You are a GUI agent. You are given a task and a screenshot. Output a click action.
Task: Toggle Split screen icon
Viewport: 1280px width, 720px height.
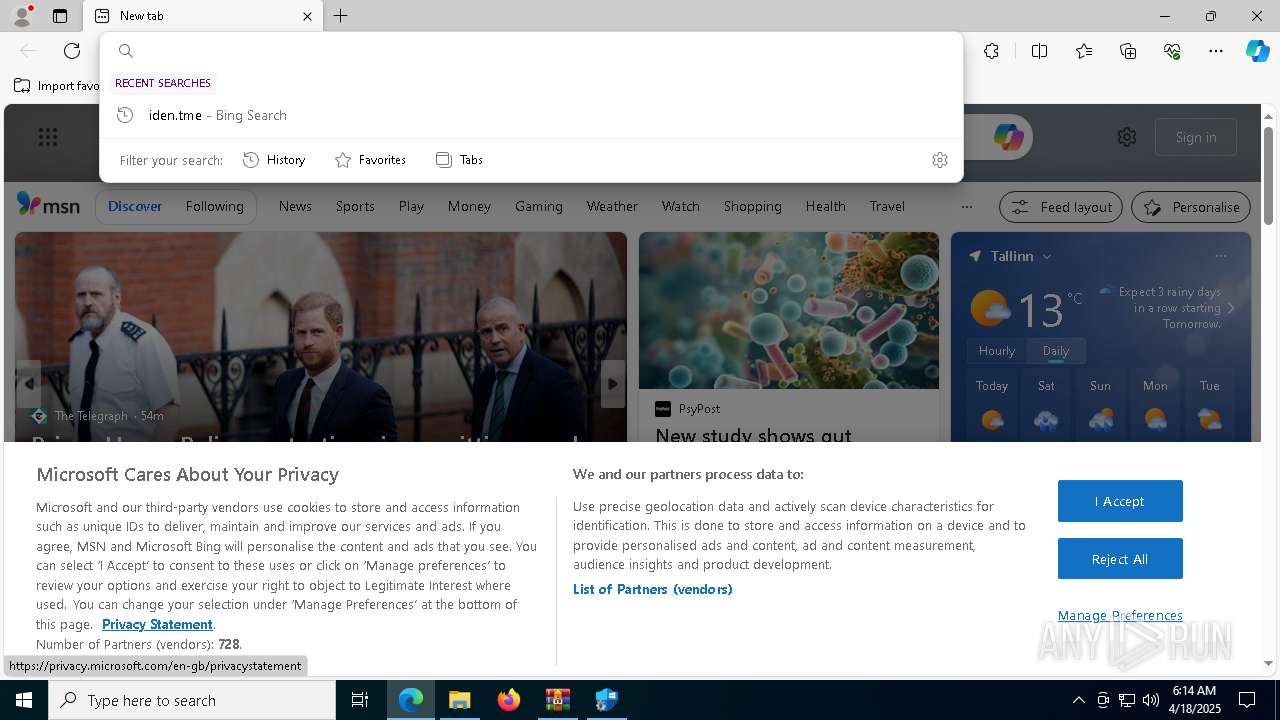1039,51
